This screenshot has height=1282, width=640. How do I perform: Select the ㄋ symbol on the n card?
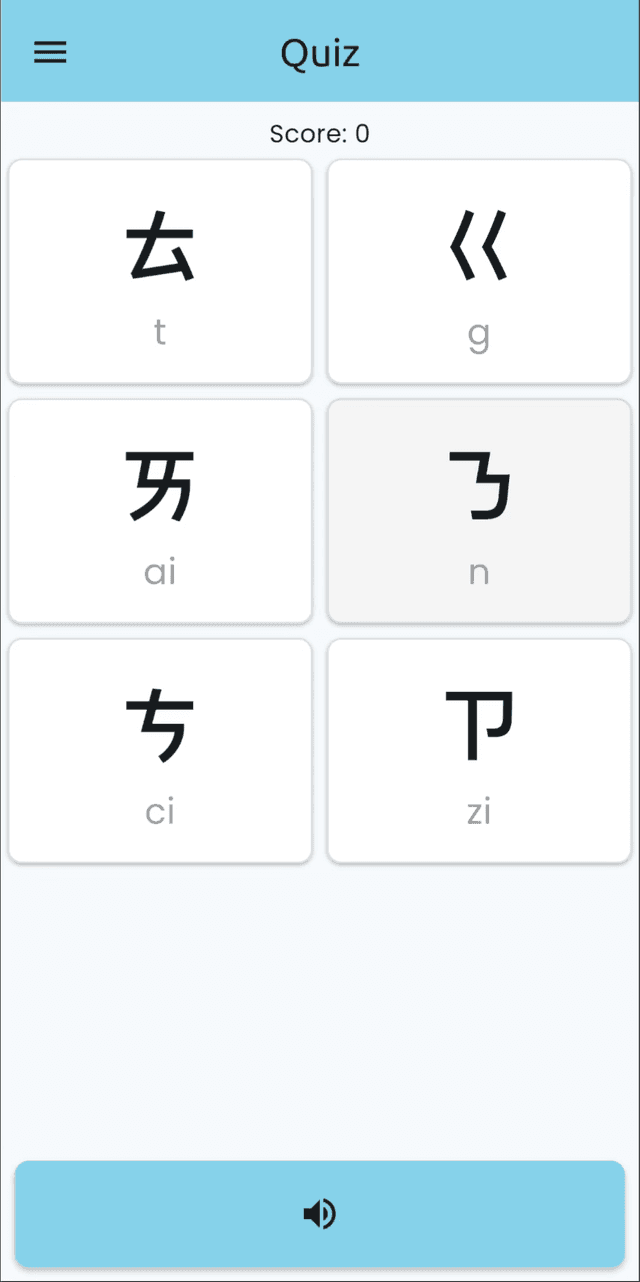[x=479, y=486]
